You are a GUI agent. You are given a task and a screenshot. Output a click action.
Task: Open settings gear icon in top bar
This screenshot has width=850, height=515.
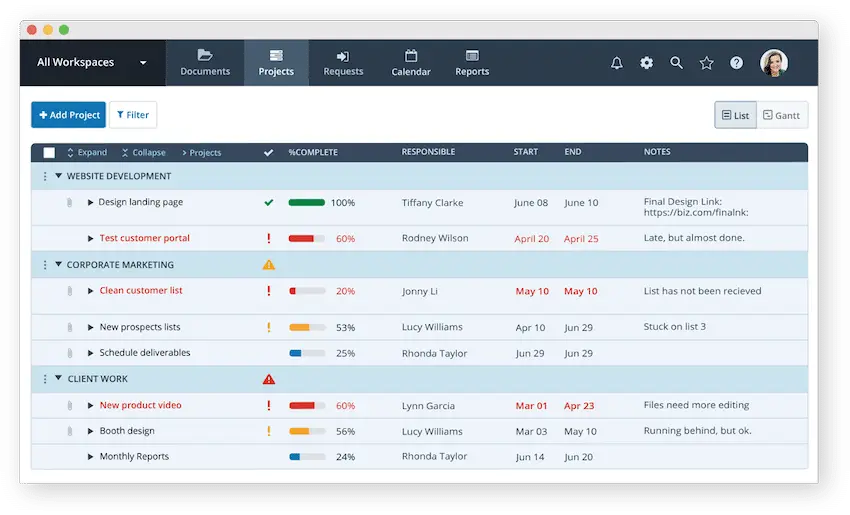pyautogui.click(x=646, y=63)
